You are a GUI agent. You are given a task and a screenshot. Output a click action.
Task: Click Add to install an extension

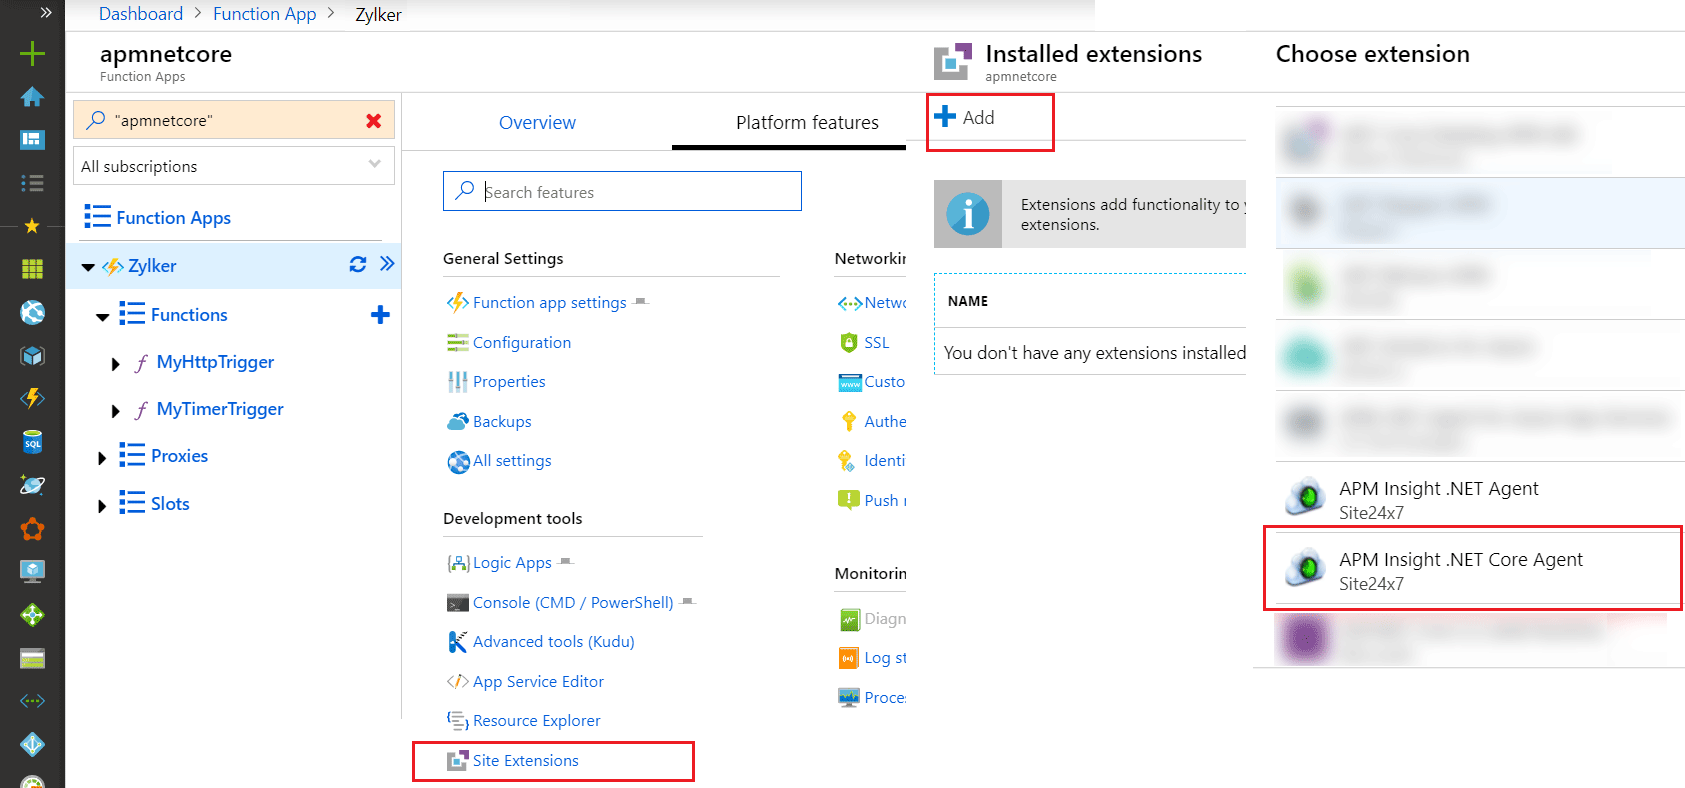[966, 118]
